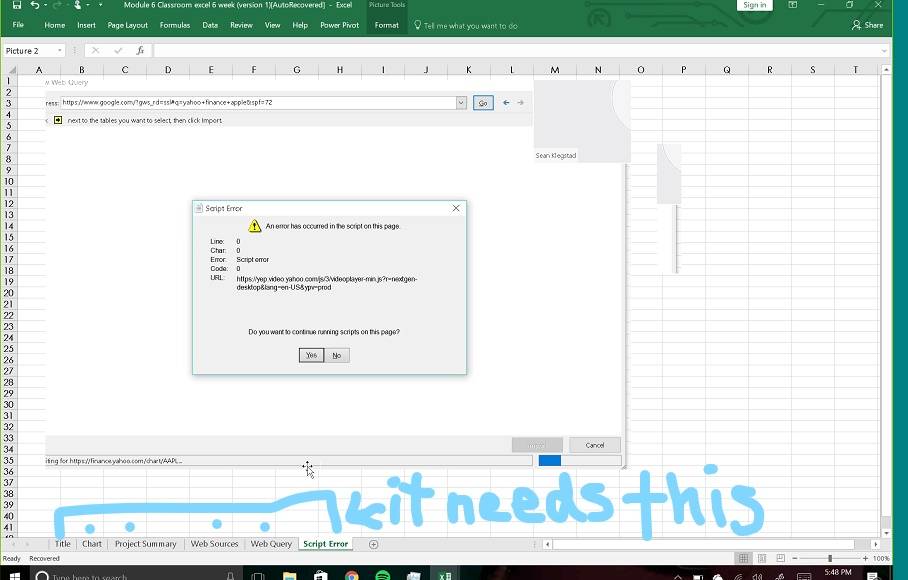
Task: Switch to the Insert ribbon tab
Action: 86,25
